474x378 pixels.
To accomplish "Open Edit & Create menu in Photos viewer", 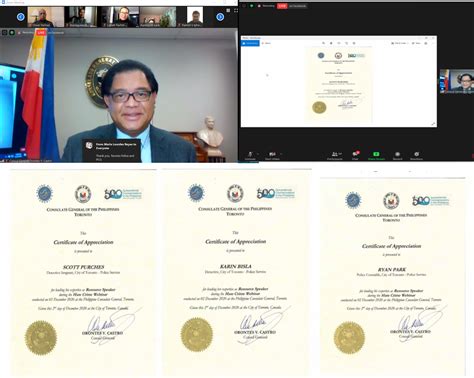I will click(x=399, y=43).
